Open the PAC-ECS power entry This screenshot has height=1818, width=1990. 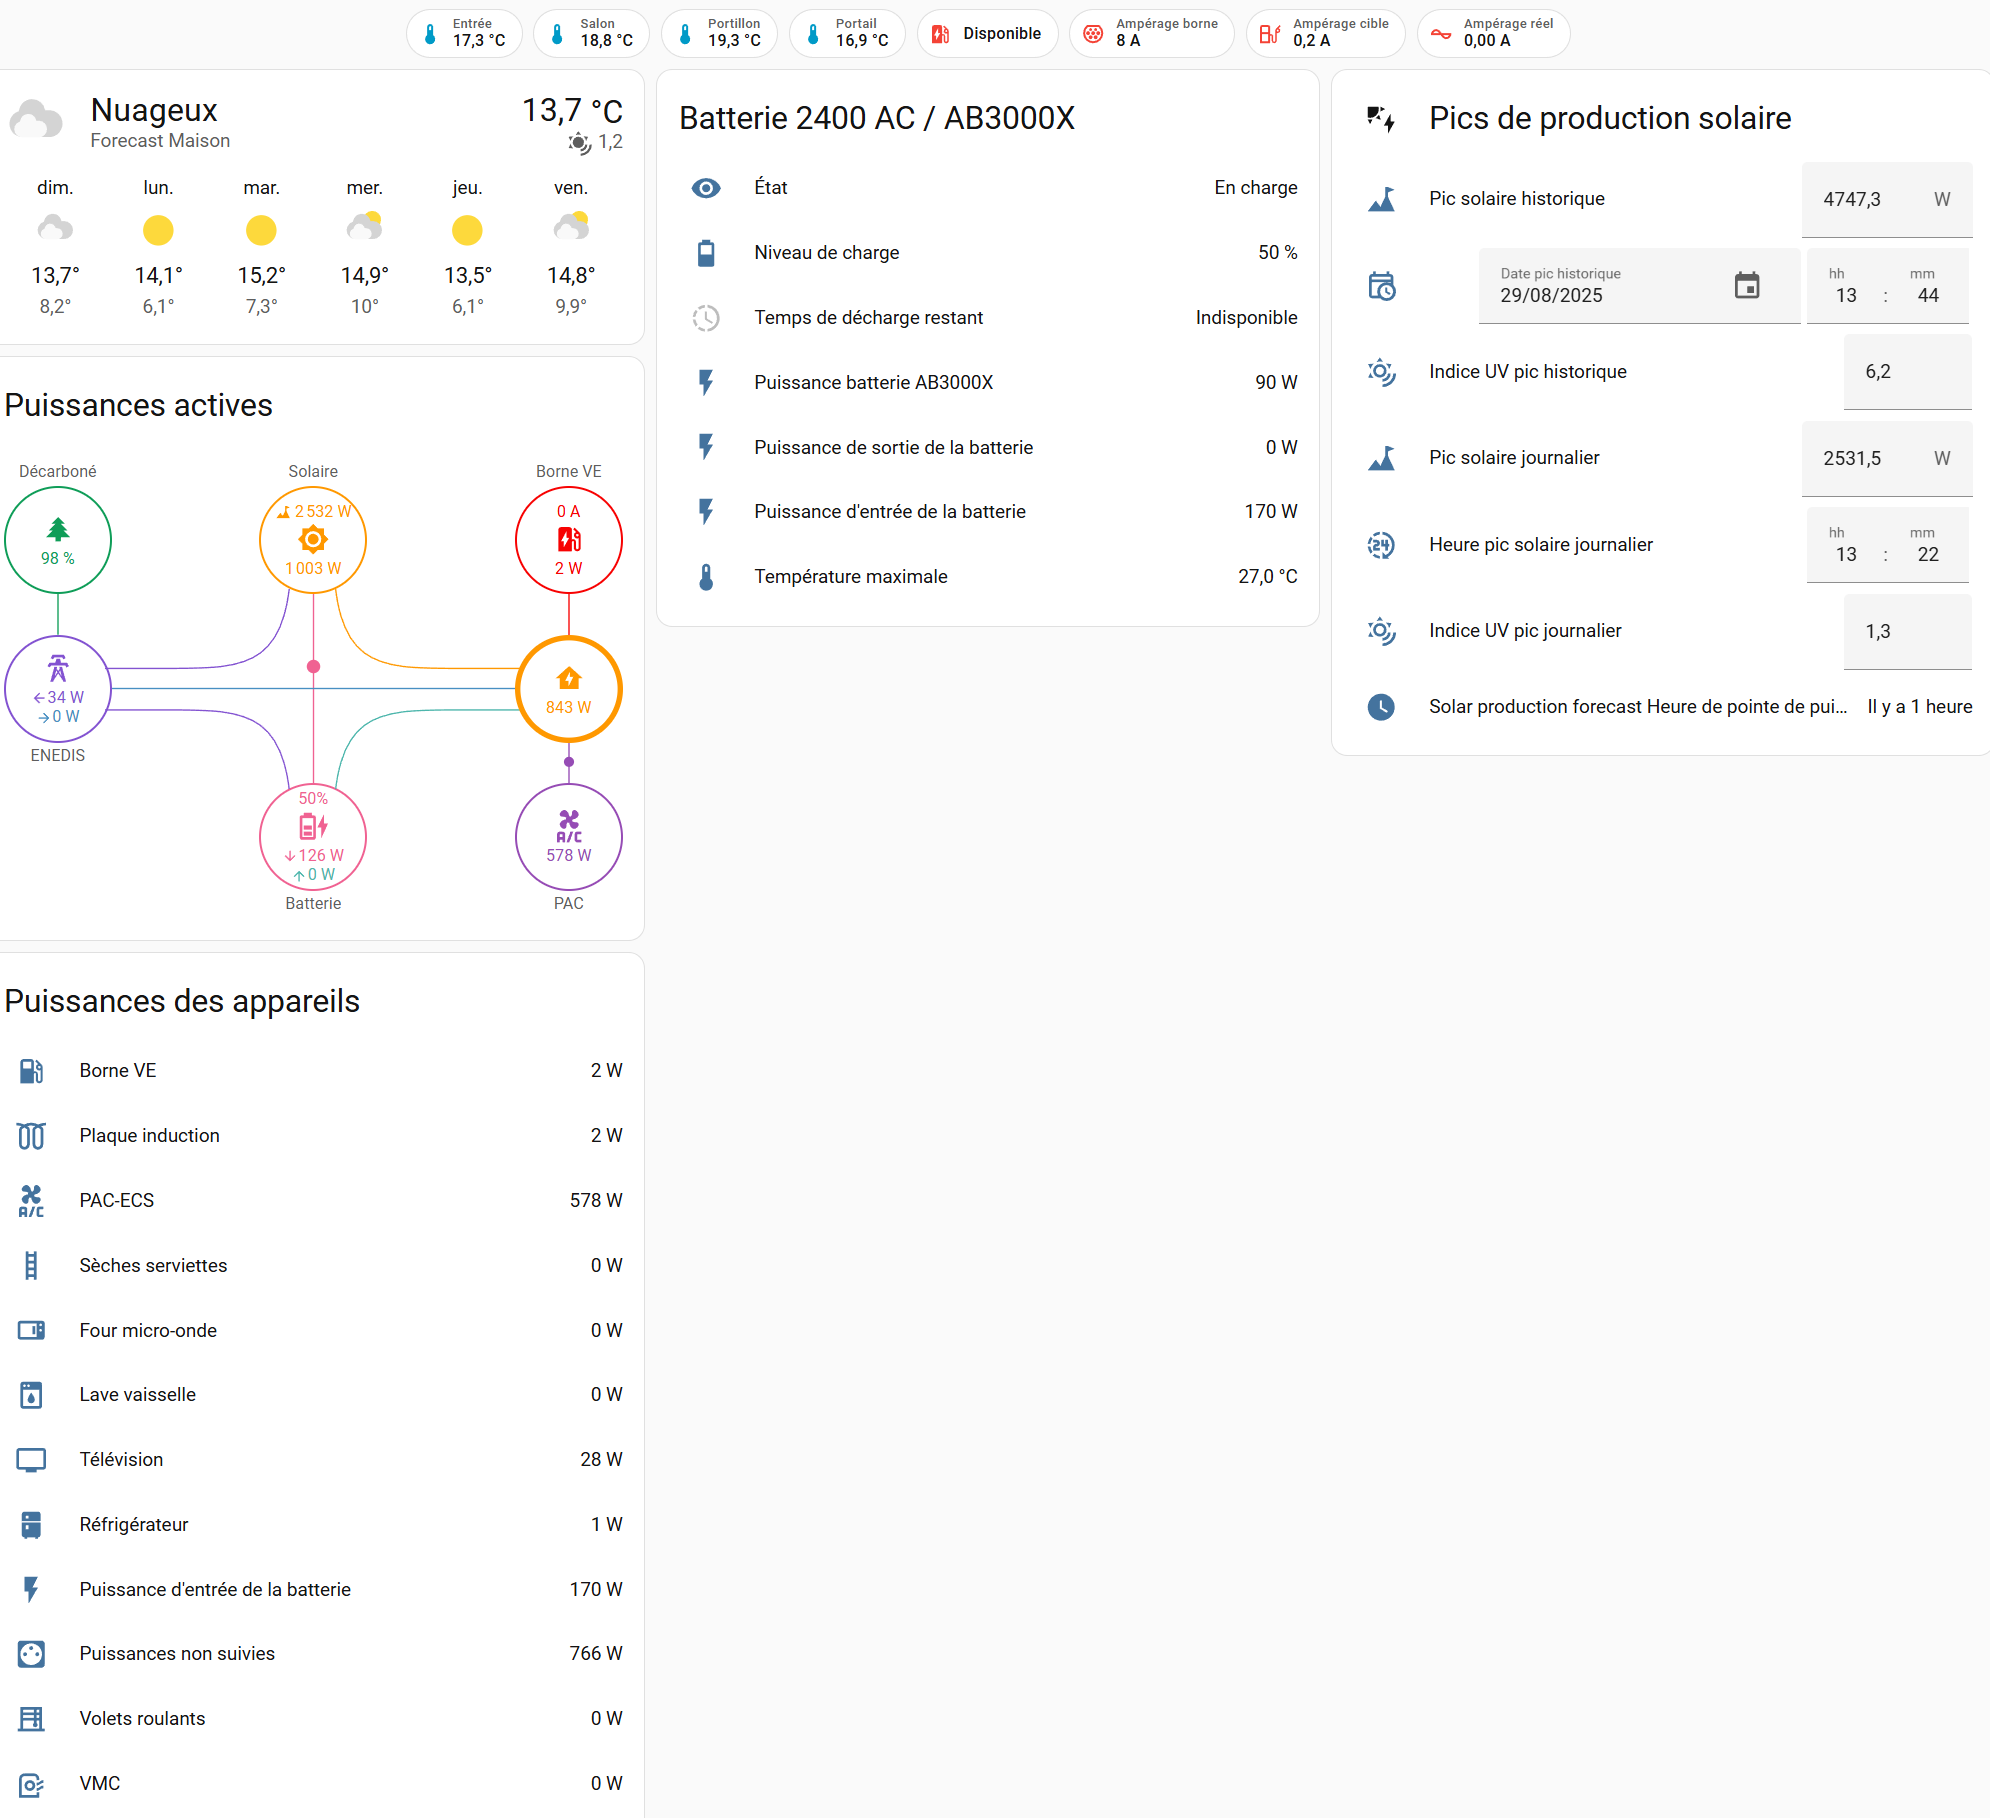[320, 1200]
